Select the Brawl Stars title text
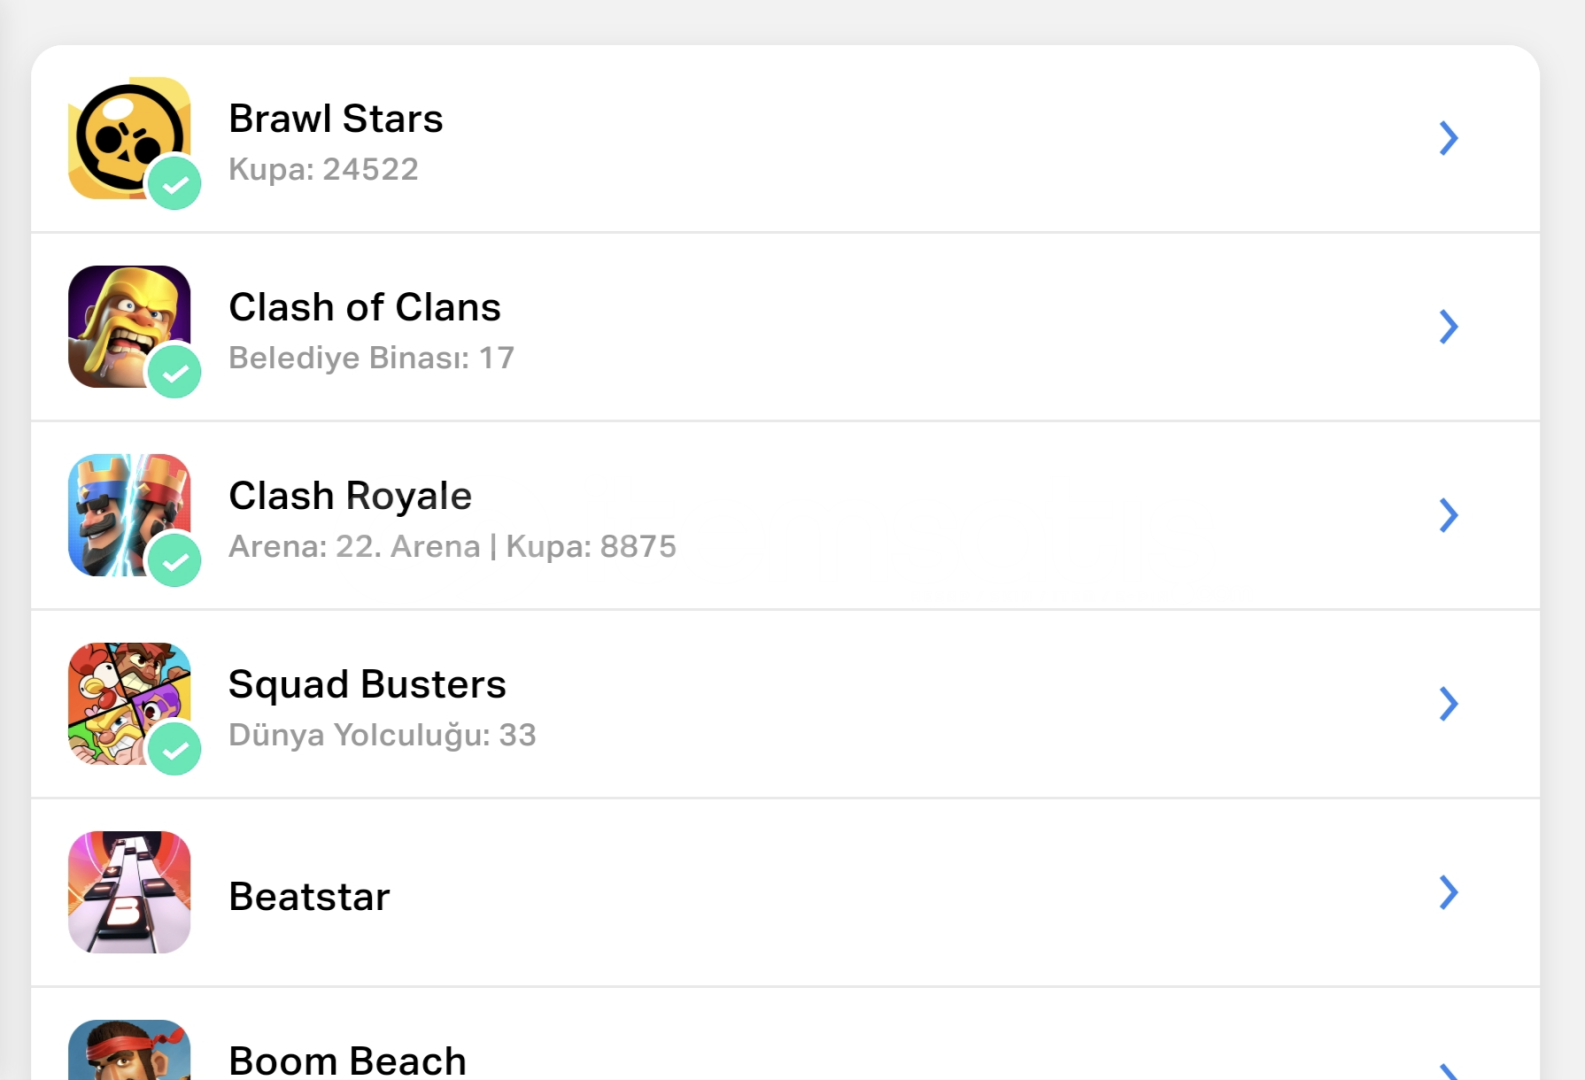 point(336,119)
